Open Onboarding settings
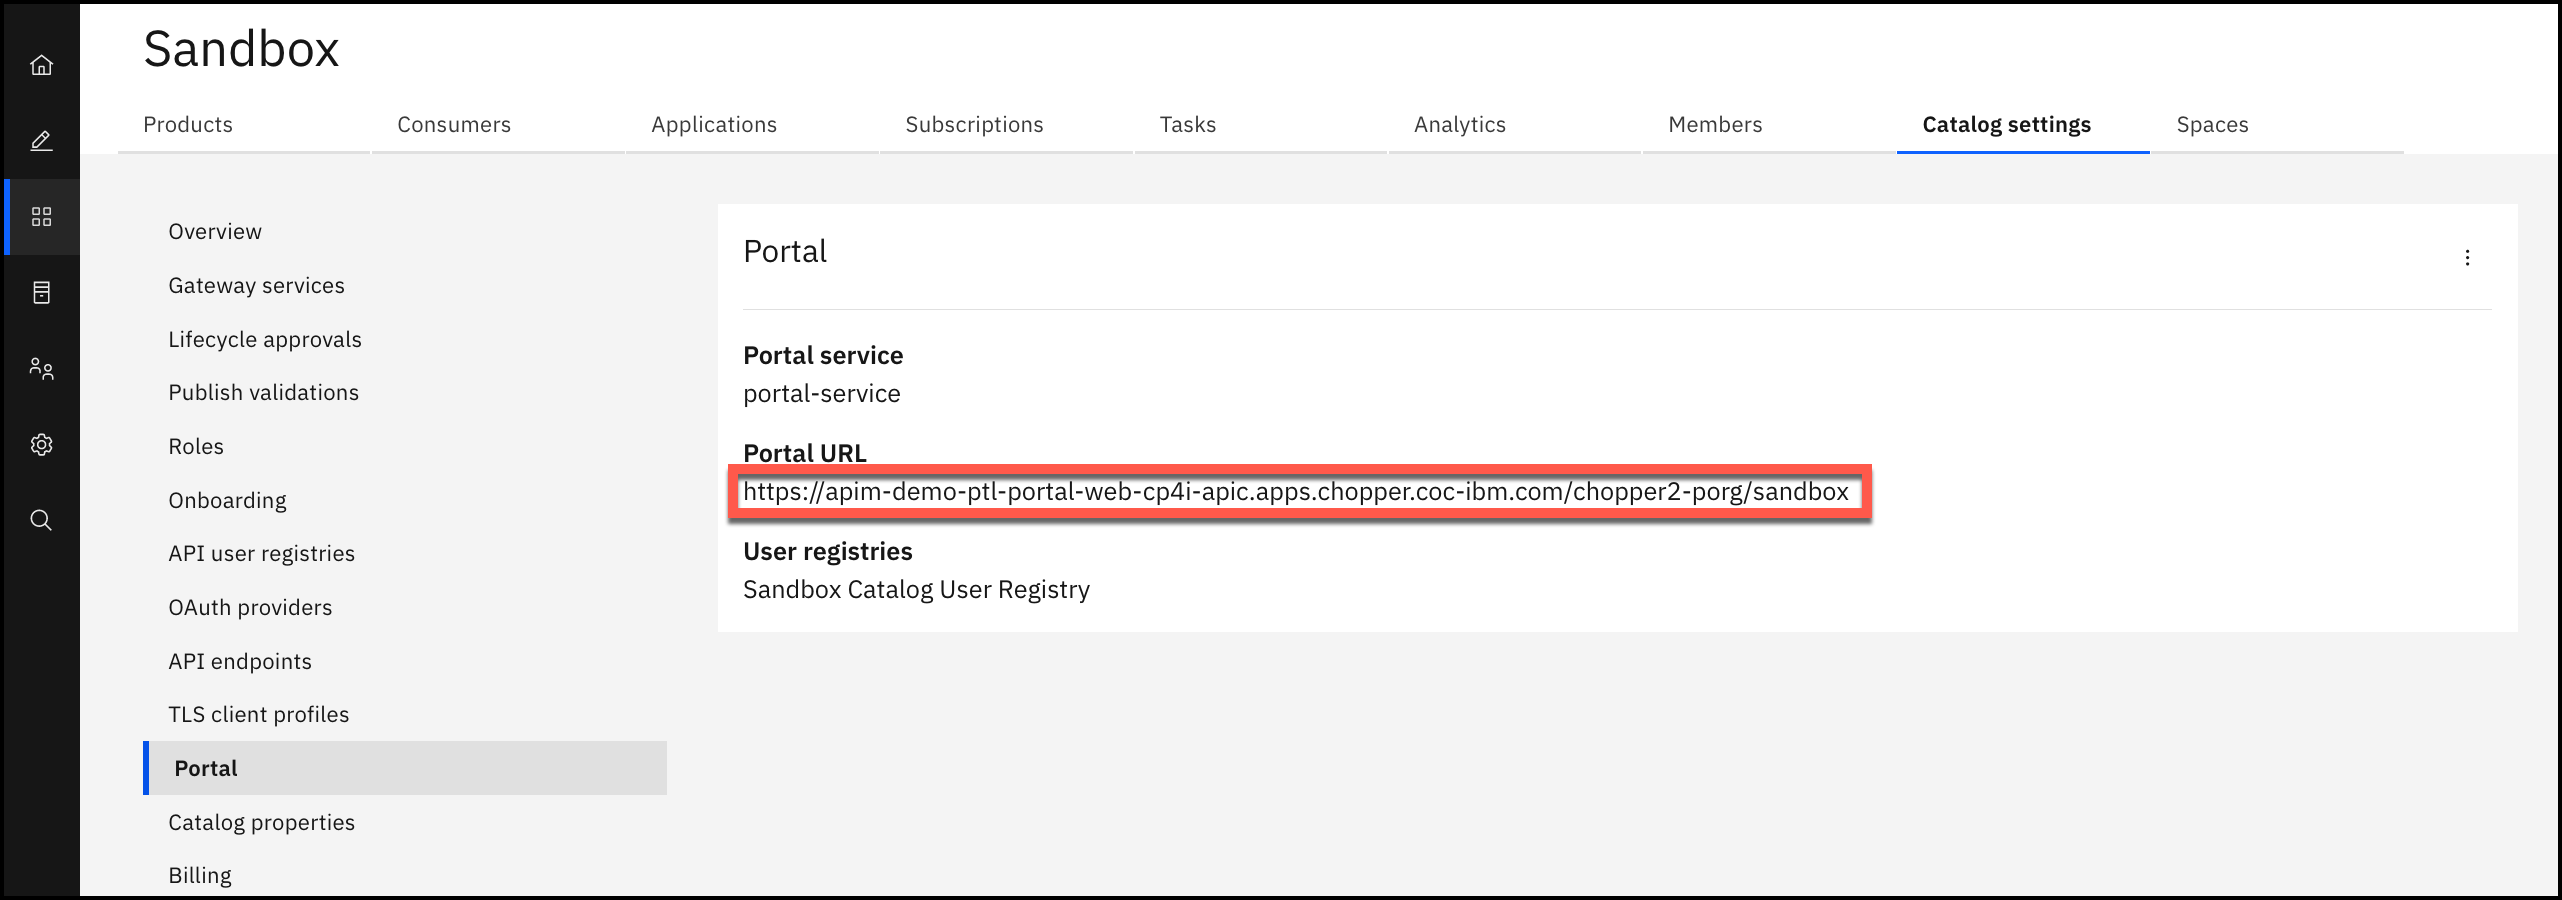The height and width of the screenshot is (900, 2562). (x=405, y=501)
